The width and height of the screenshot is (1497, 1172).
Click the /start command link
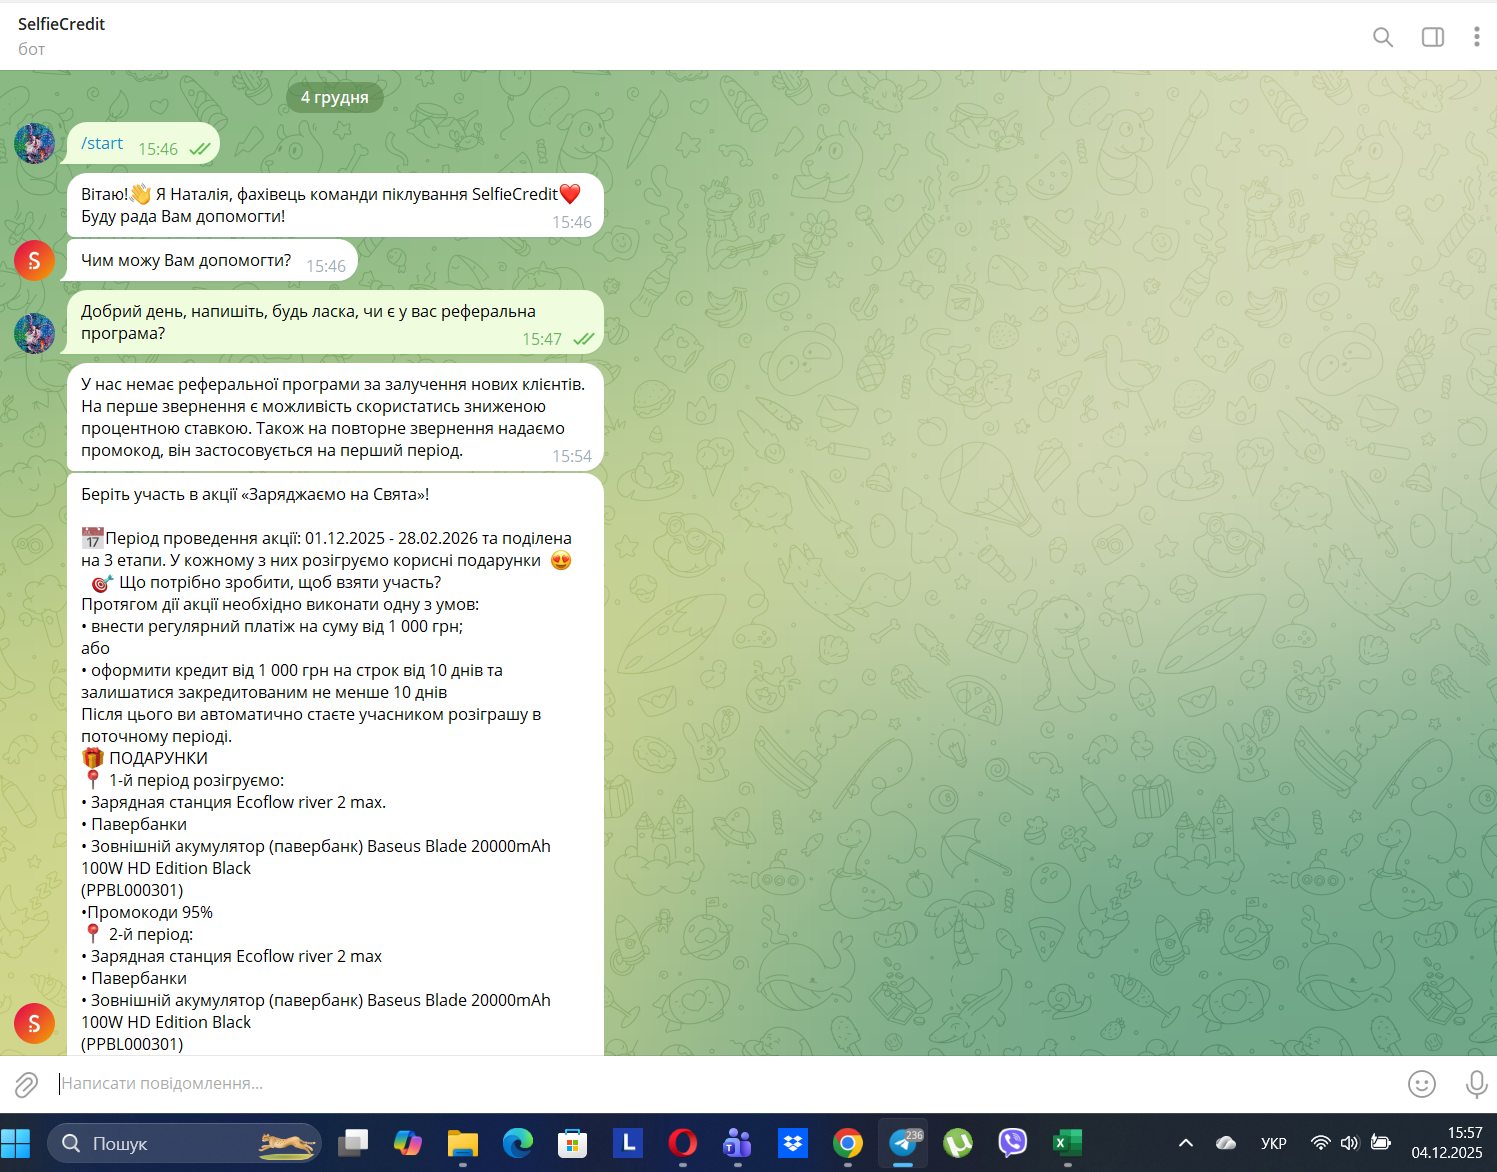pyautogui.click(x=102, y=143)
